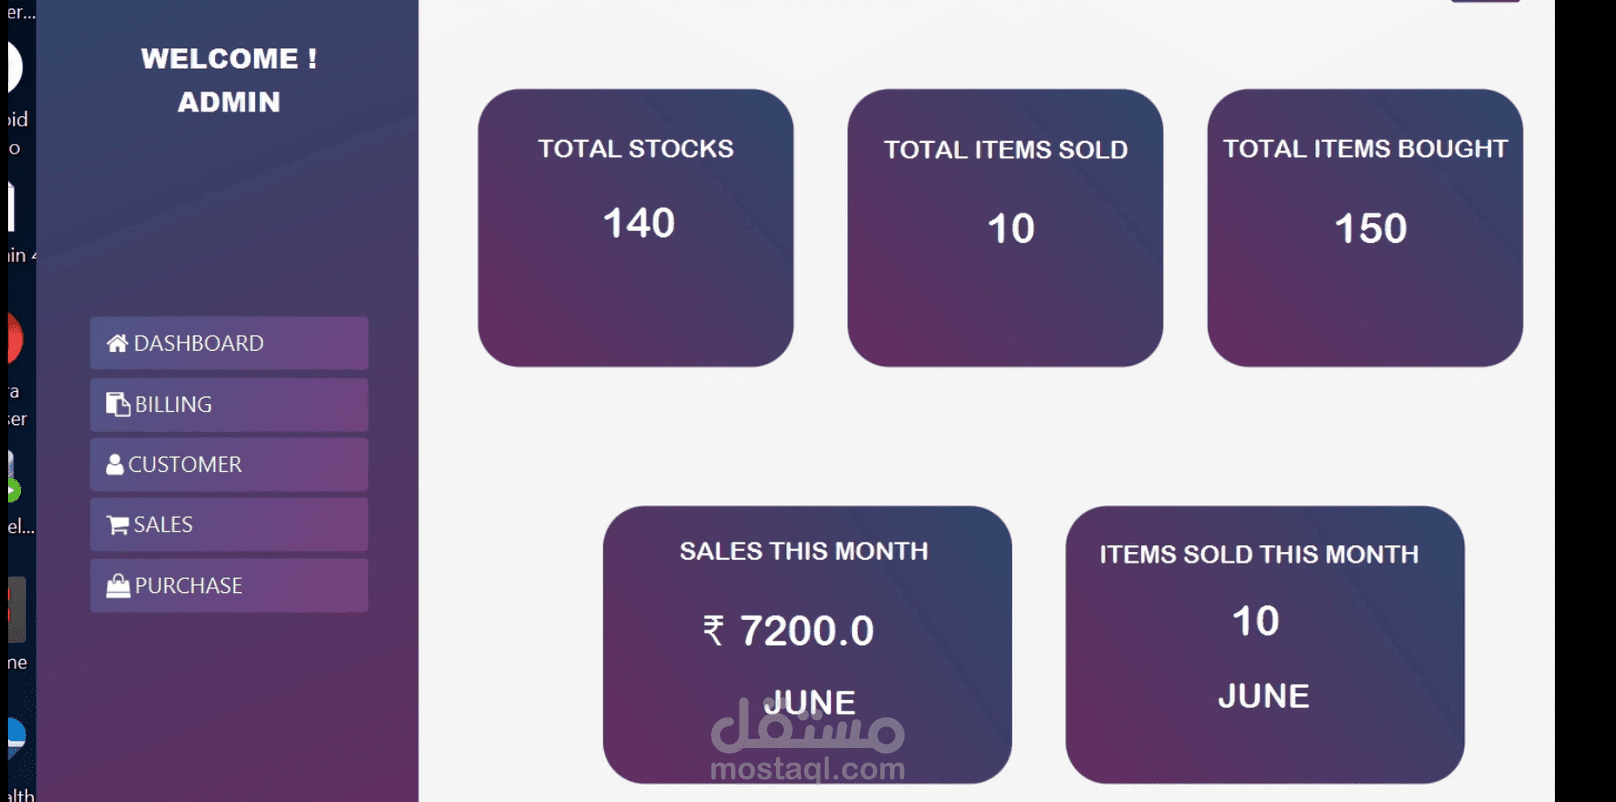
Task: Click the Sales This Month card heading
Action: click(x=804, y=551)
